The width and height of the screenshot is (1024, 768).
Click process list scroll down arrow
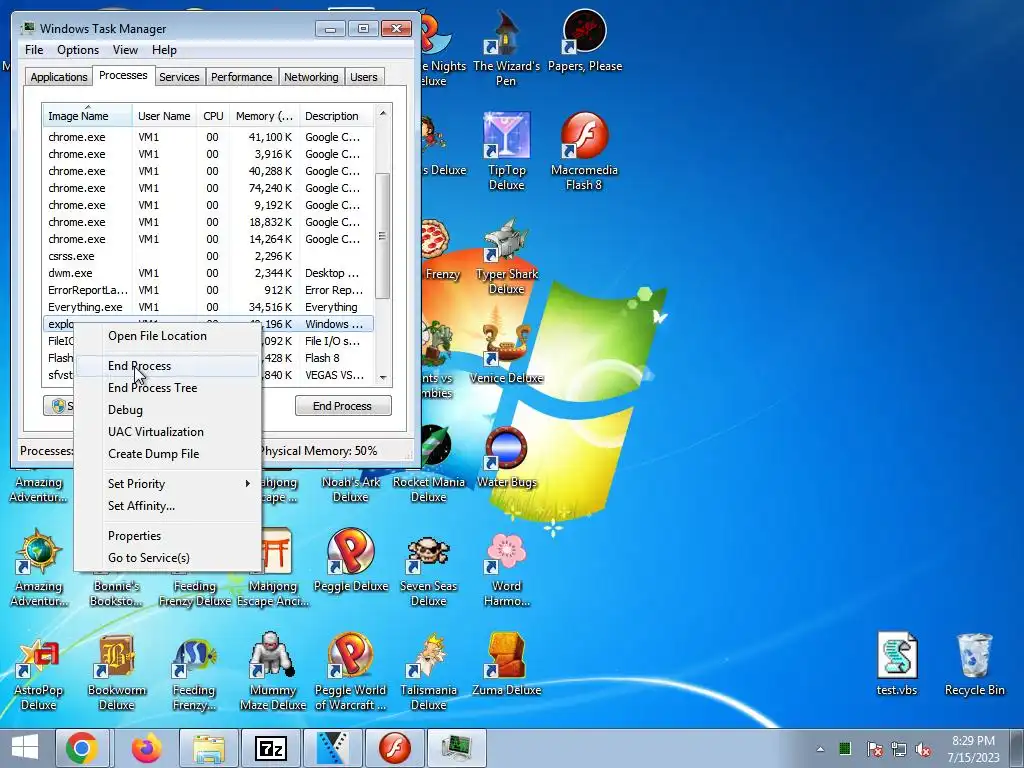click(383, 377)
